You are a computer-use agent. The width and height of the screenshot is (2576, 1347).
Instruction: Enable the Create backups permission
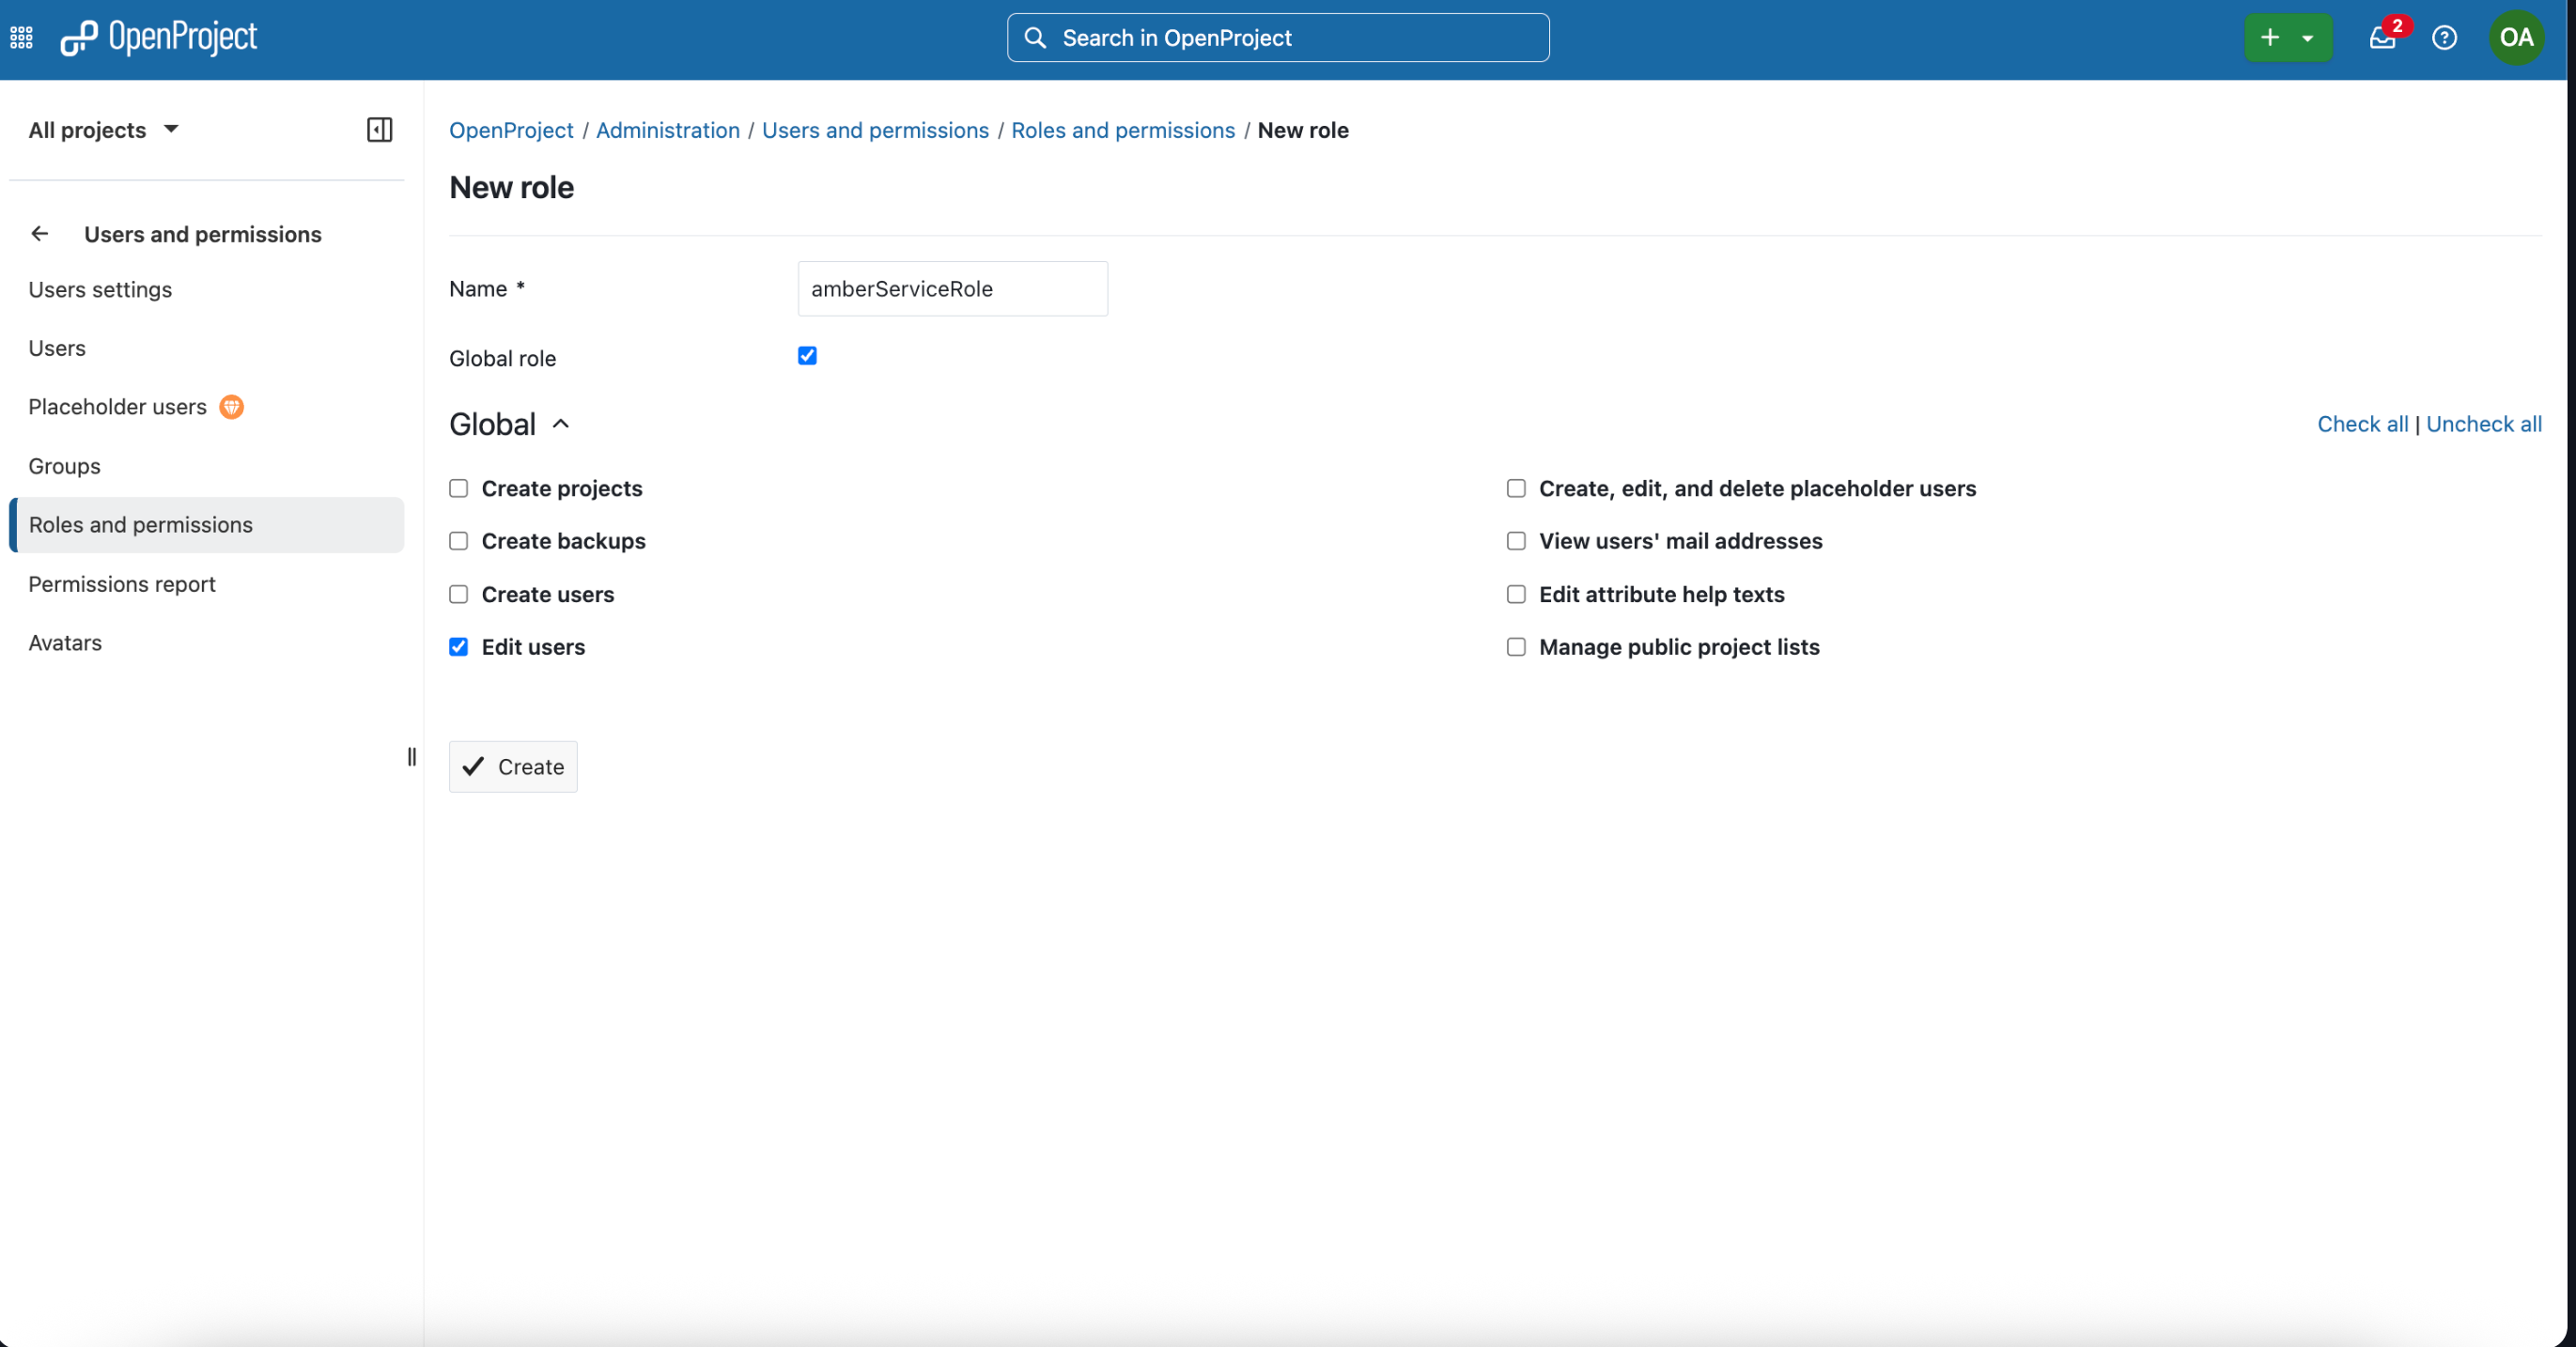pos(458,541)
